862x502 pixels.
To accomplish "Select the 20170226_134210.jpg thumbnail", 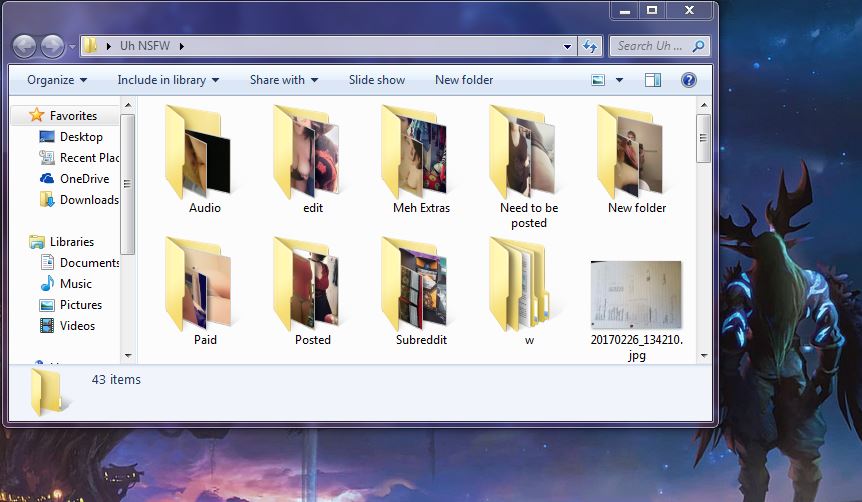I will click(637, 295).
